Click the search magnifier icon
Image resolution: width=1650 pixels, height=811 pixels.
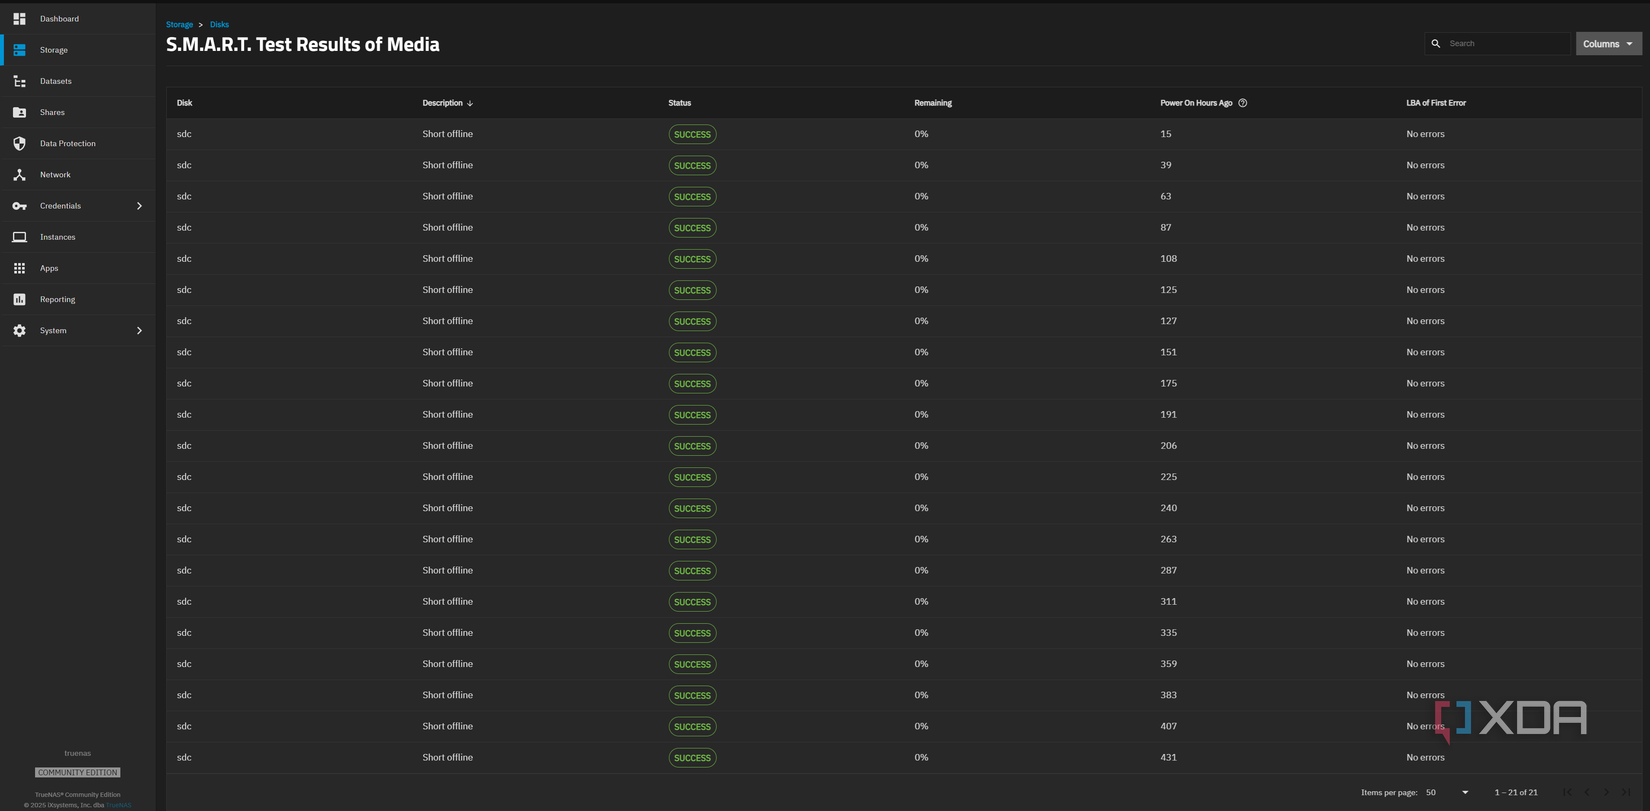coord(1436,44)
